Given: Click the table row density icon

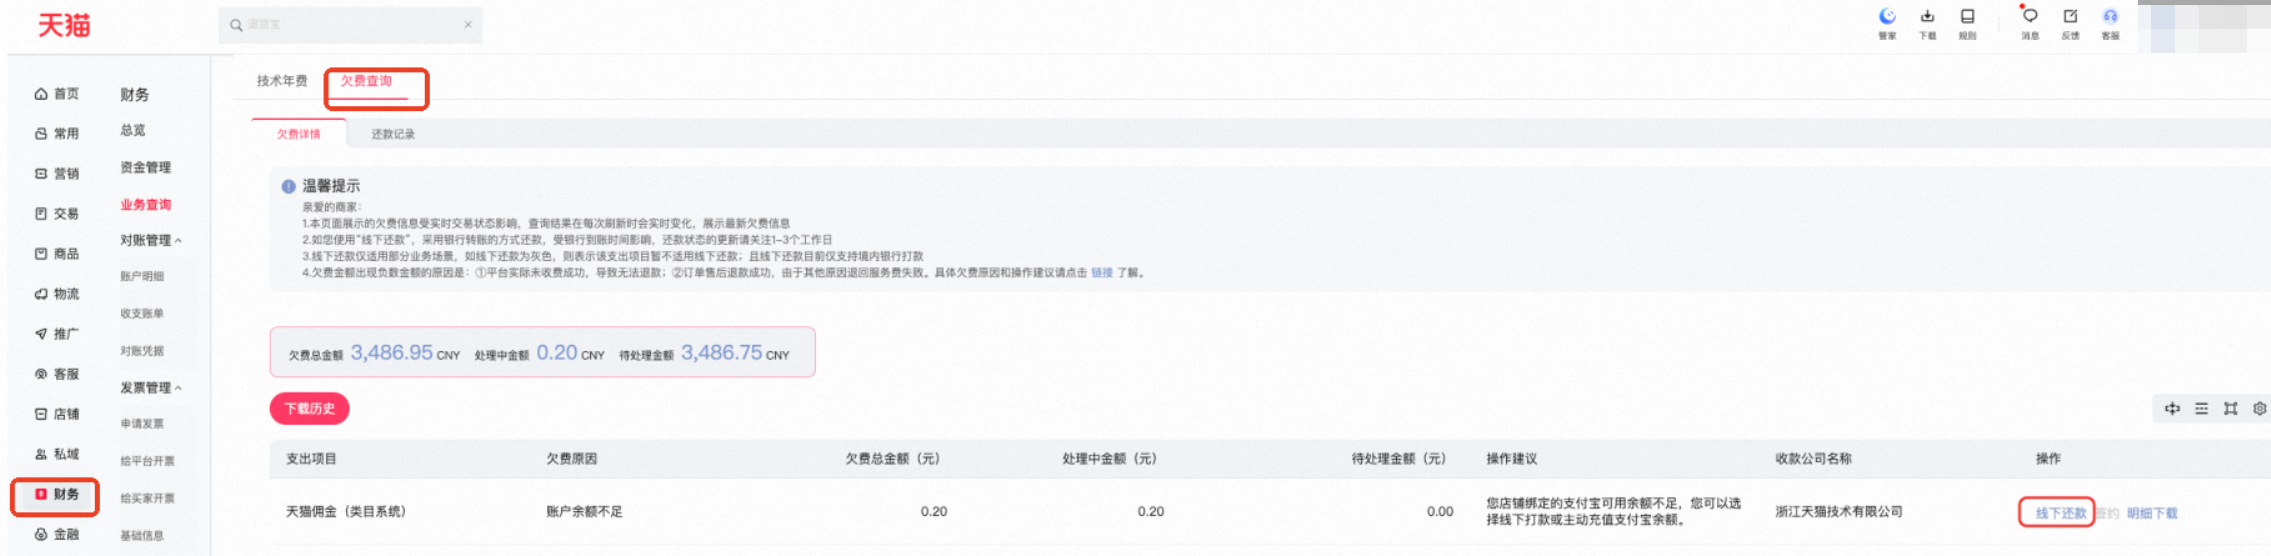Looking at the screenshot, I should coord(2201,409).
